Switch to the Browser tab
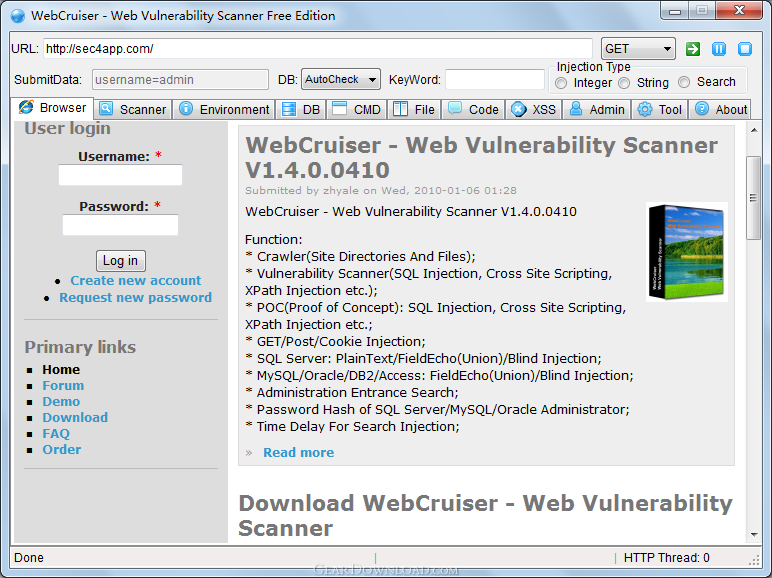This screenshot has height=578, width=772. (x=53, y=108)
